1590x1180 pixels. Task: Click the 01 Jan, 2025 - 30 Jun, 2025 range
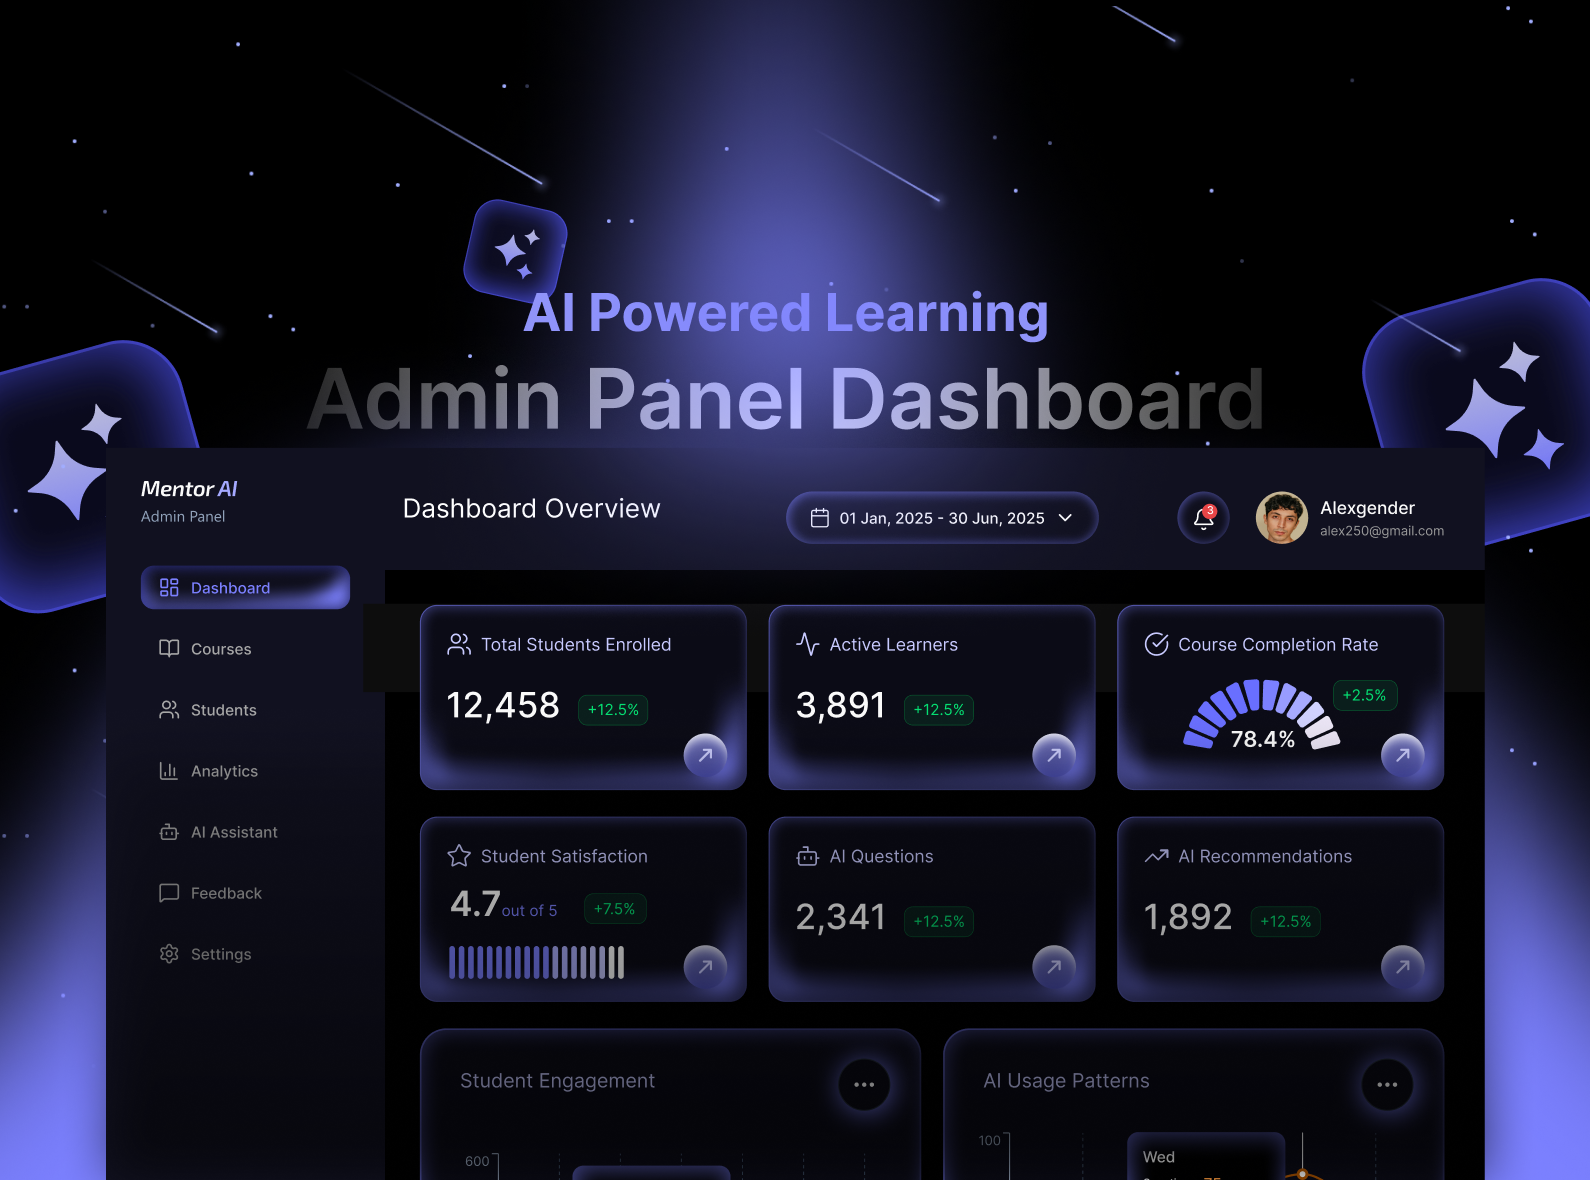(x=942, y=518)
